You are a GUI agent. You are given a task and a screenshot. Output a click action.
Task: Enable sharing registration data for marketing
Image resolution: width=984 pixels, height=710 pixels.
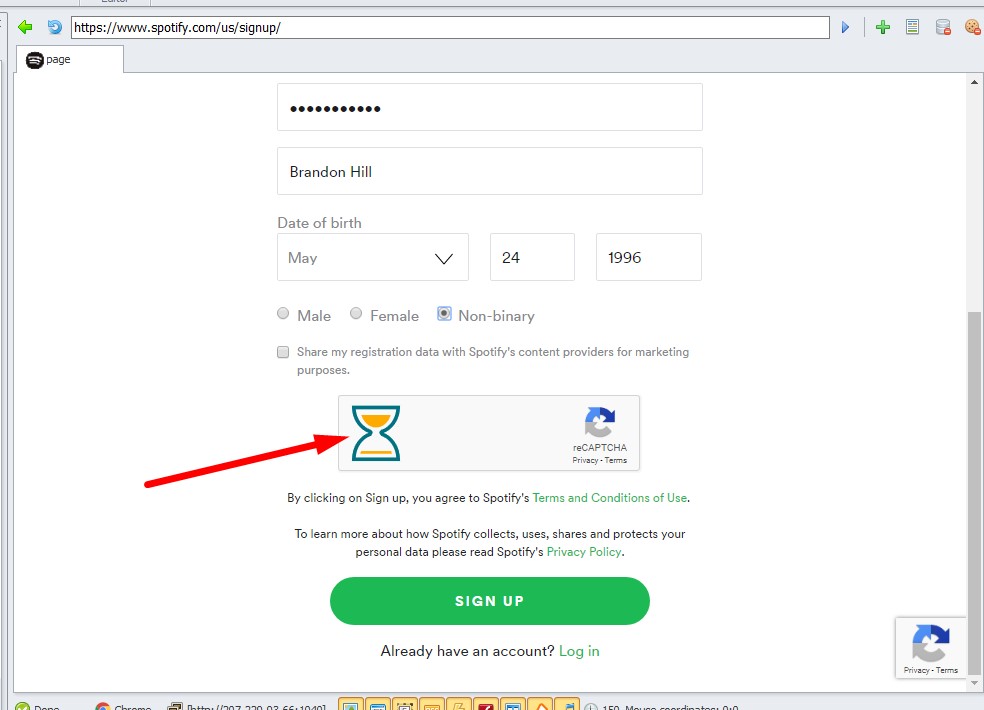point(283,352)
